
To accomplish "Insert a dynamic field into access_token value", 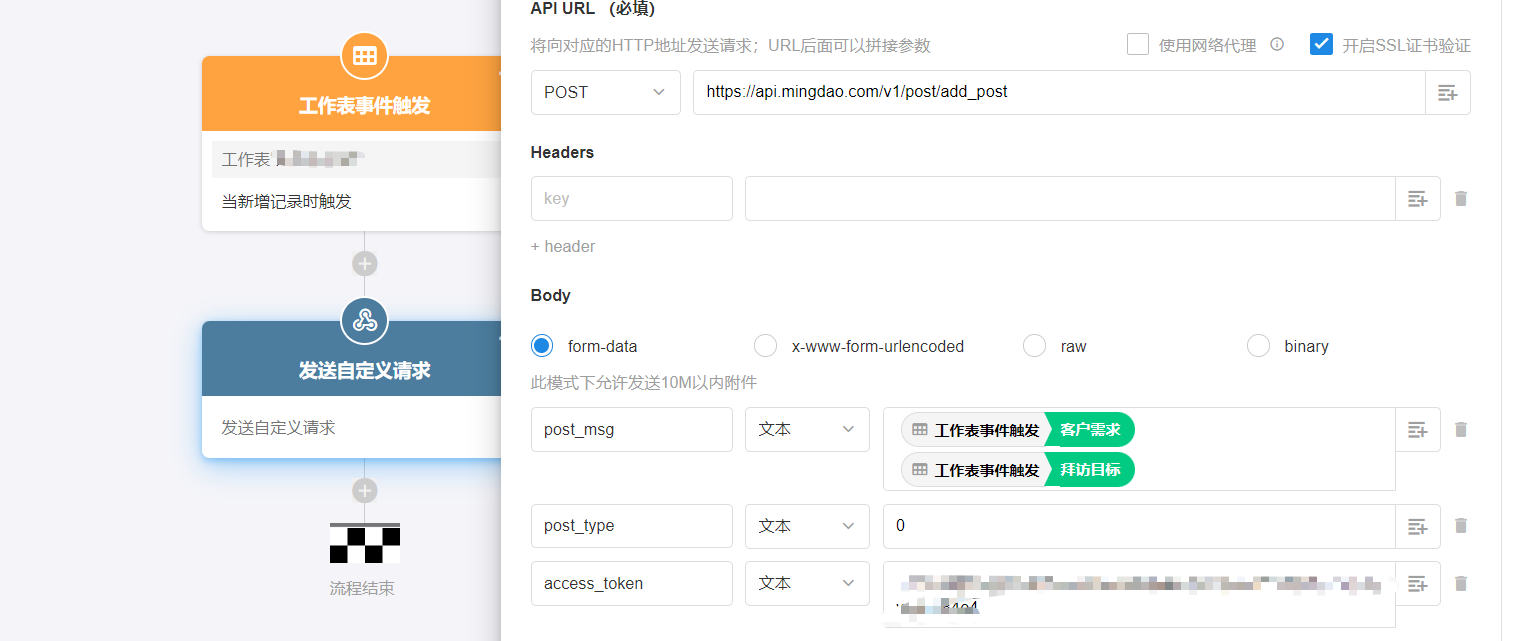I will click(1417, 583).
